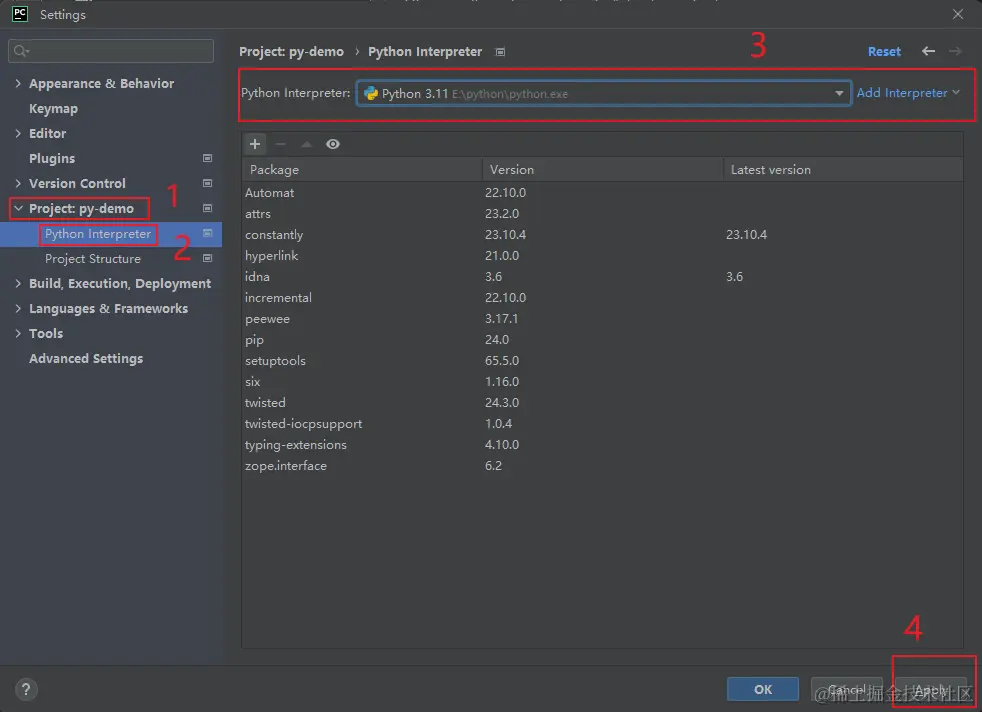Viewport: 982px width, 712px height.
Task: Collapse the Project: py-demo section
Action: click(18, 209)
